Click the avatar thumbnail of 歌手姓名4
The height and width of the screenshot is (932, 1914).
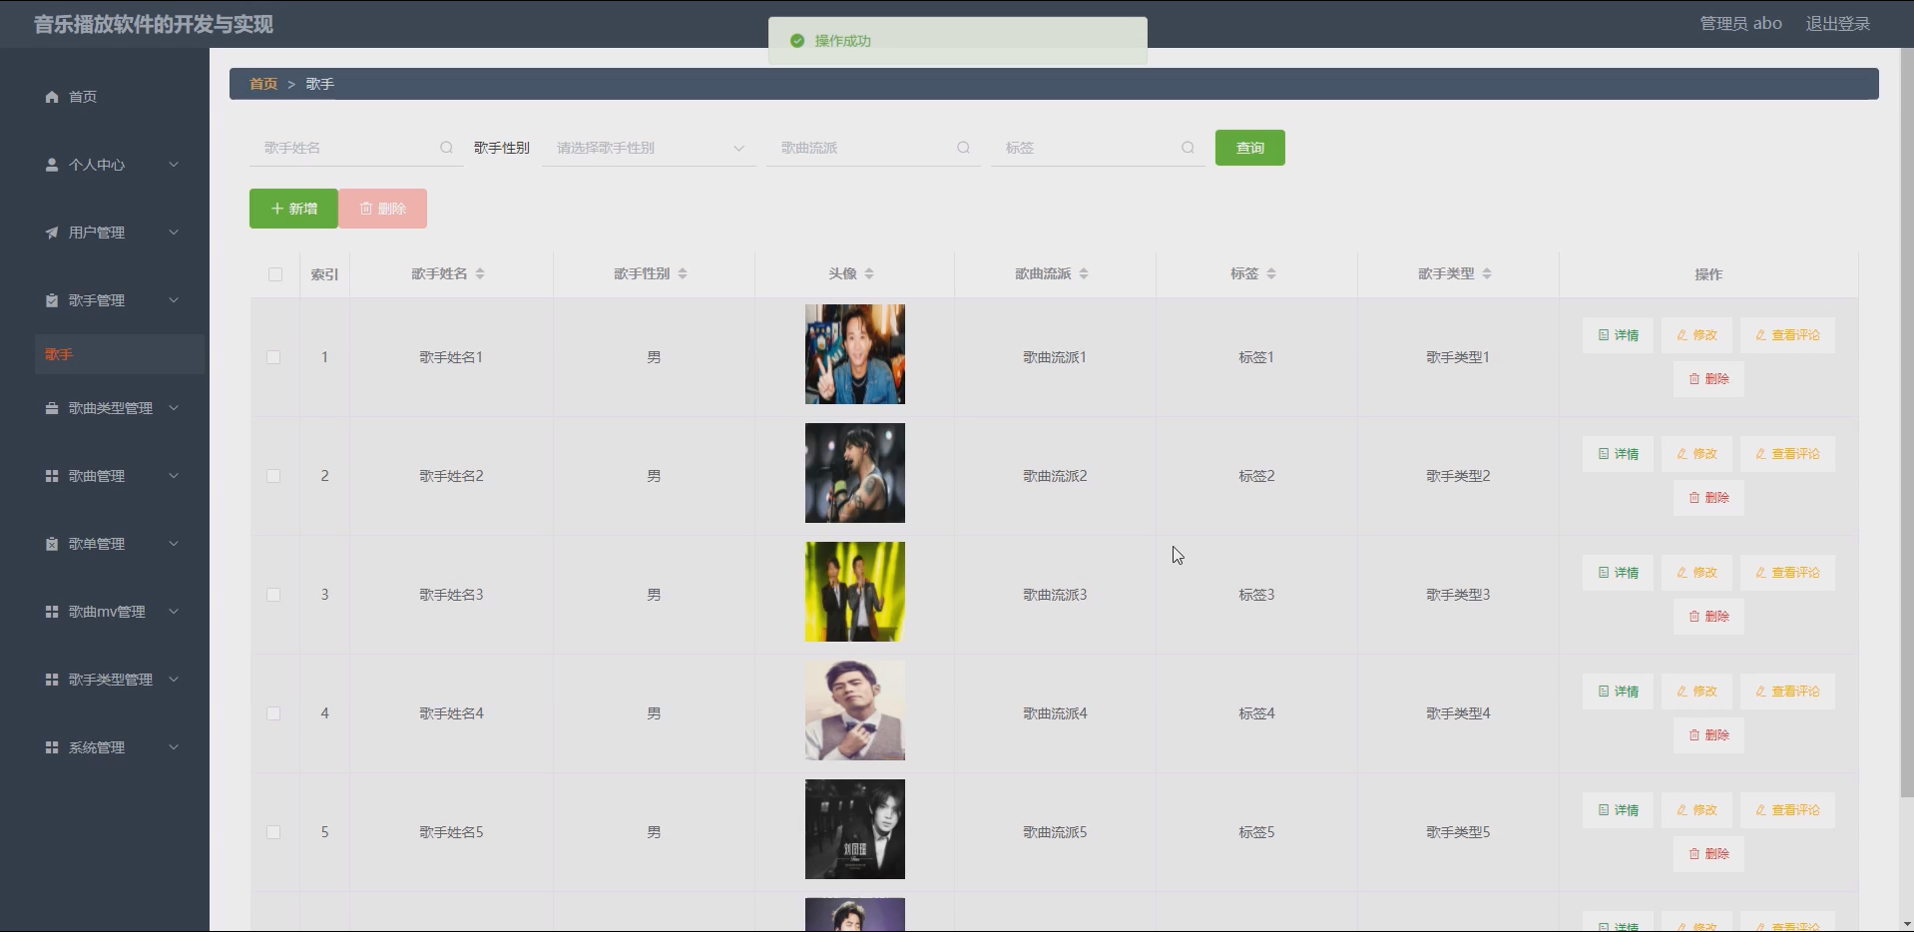(x=855, y=711)
